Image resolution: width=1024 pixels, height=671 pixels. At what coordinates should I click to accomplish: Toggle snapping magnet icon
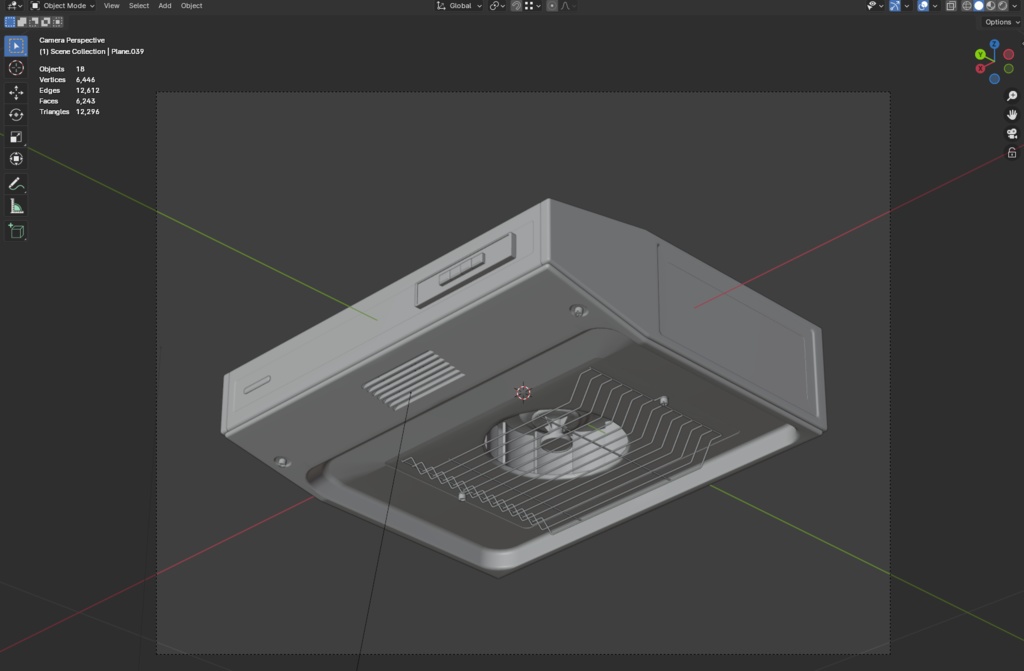coord(516,6)
